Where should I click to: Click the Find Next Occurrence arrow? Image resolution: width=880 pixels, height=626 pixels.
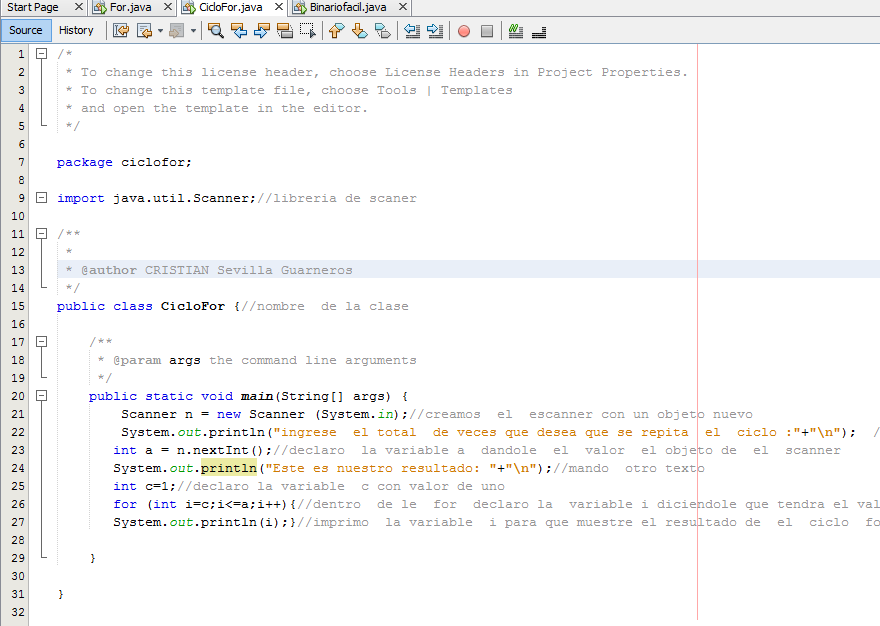pos(260,31)
